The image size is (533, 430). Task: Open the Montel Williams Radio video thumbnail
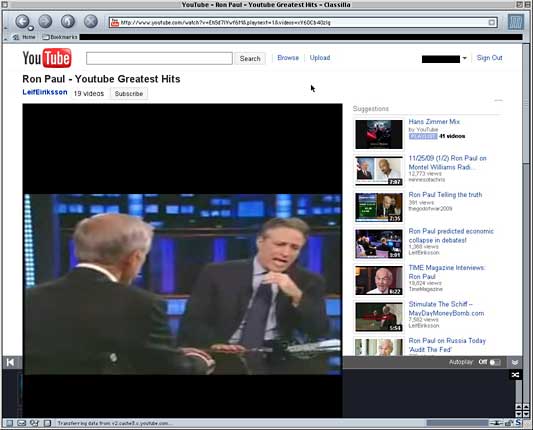(x=379, y=171)
